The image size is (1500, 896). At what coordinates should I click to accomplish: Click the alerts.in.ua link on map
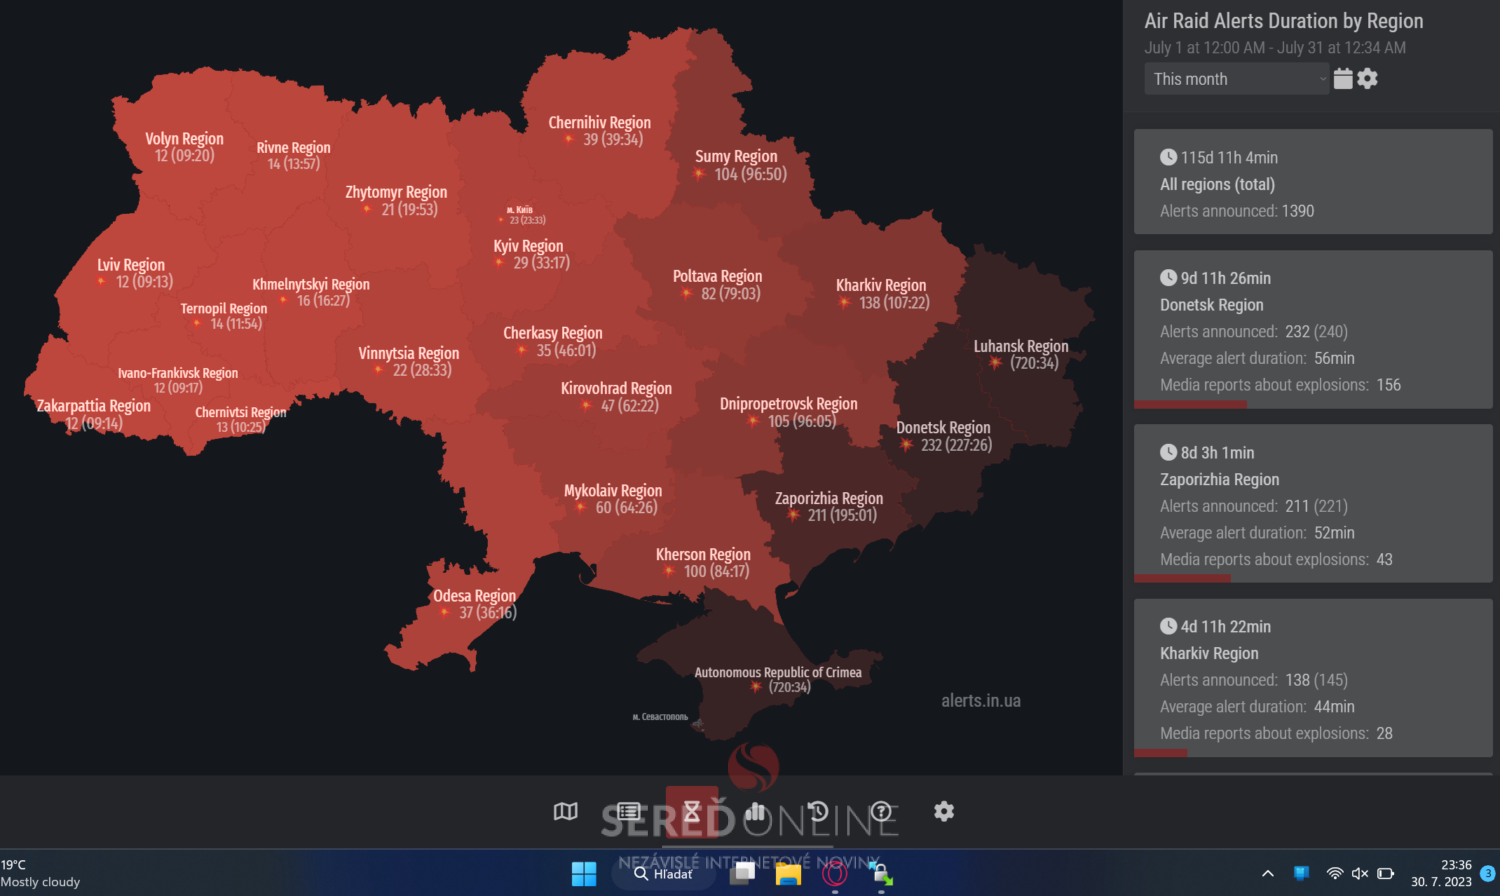click(x=980, y=701)
